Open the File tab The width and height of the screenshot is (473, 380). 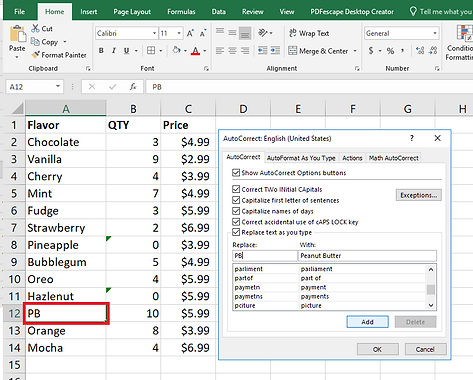pos(20,12)
